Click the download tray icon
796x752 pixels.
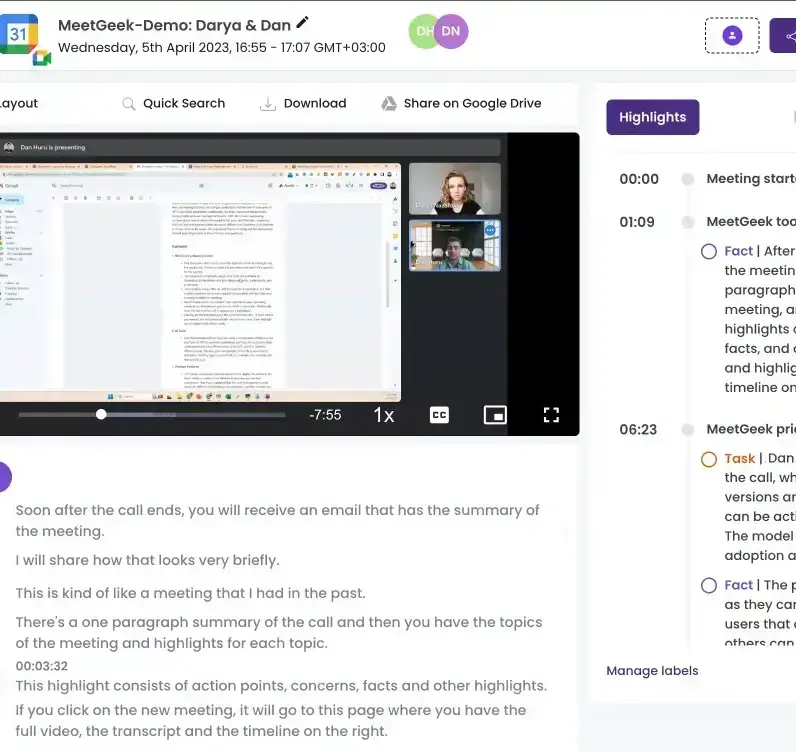(x=268, y=104)
